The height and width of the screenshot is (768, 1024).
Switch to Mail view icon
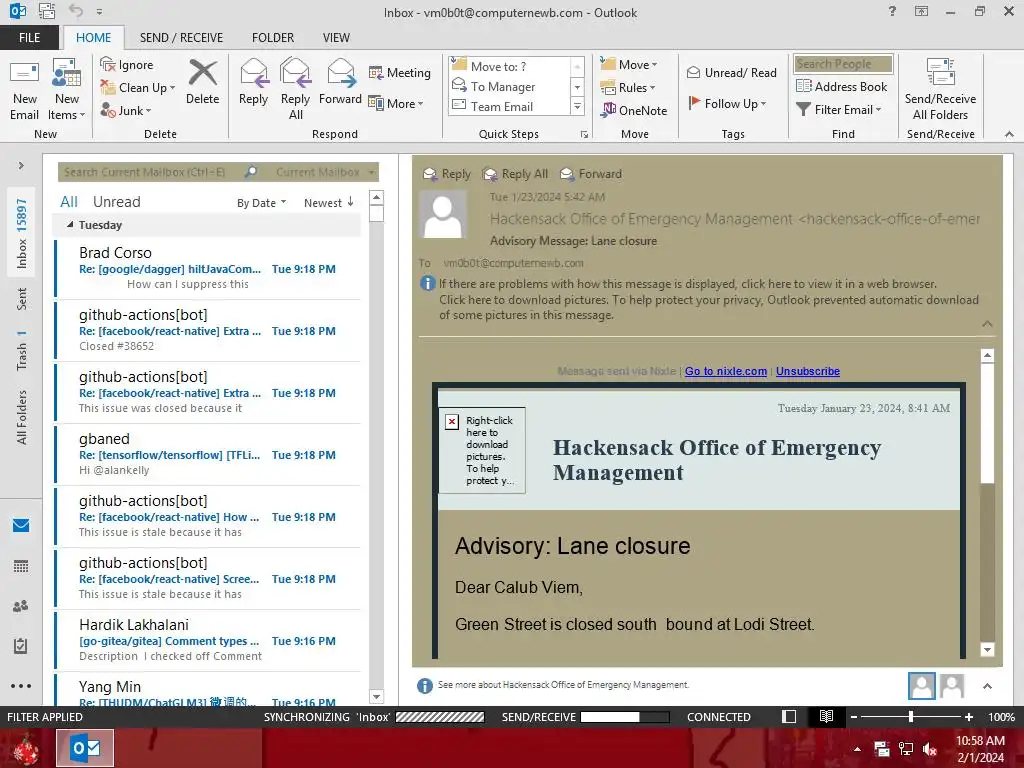pyautogui.click(x=21, y=525)
